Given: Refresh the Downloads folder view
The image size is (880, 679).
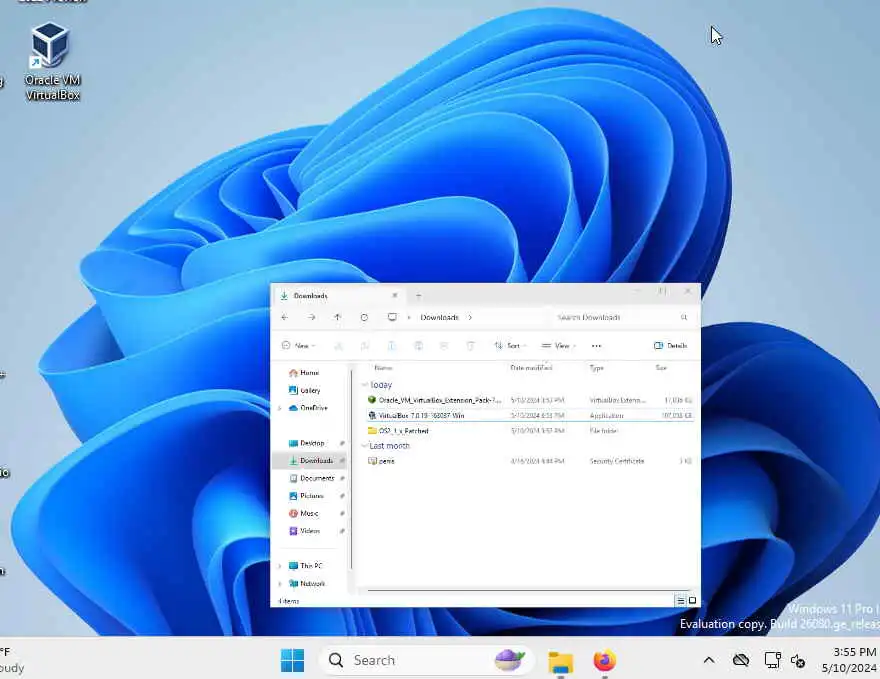Looking at the screenshot, I should point(364,317).
